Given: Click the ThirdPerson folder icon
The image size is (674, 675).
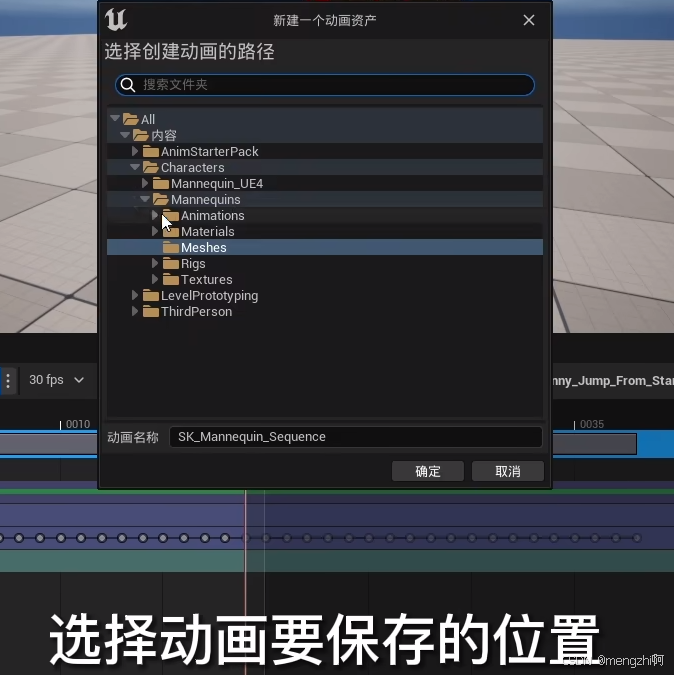Looking at the screenshot, I should [x=151, y=311].
